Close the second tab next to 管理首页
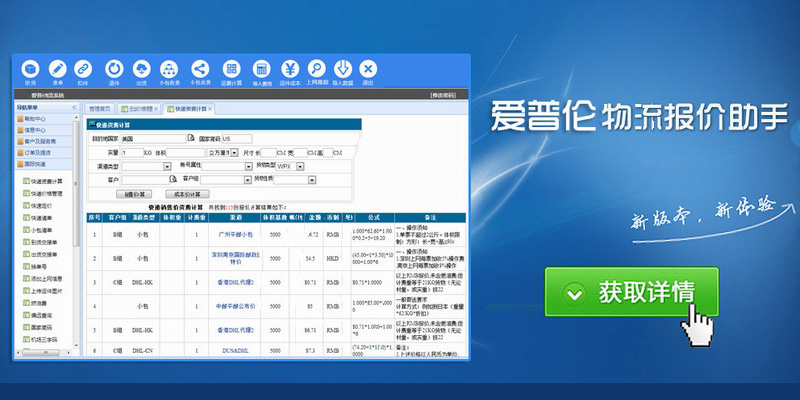Image resolution: width=800 pixels, height=400 pixels. [x=156, y=109]
